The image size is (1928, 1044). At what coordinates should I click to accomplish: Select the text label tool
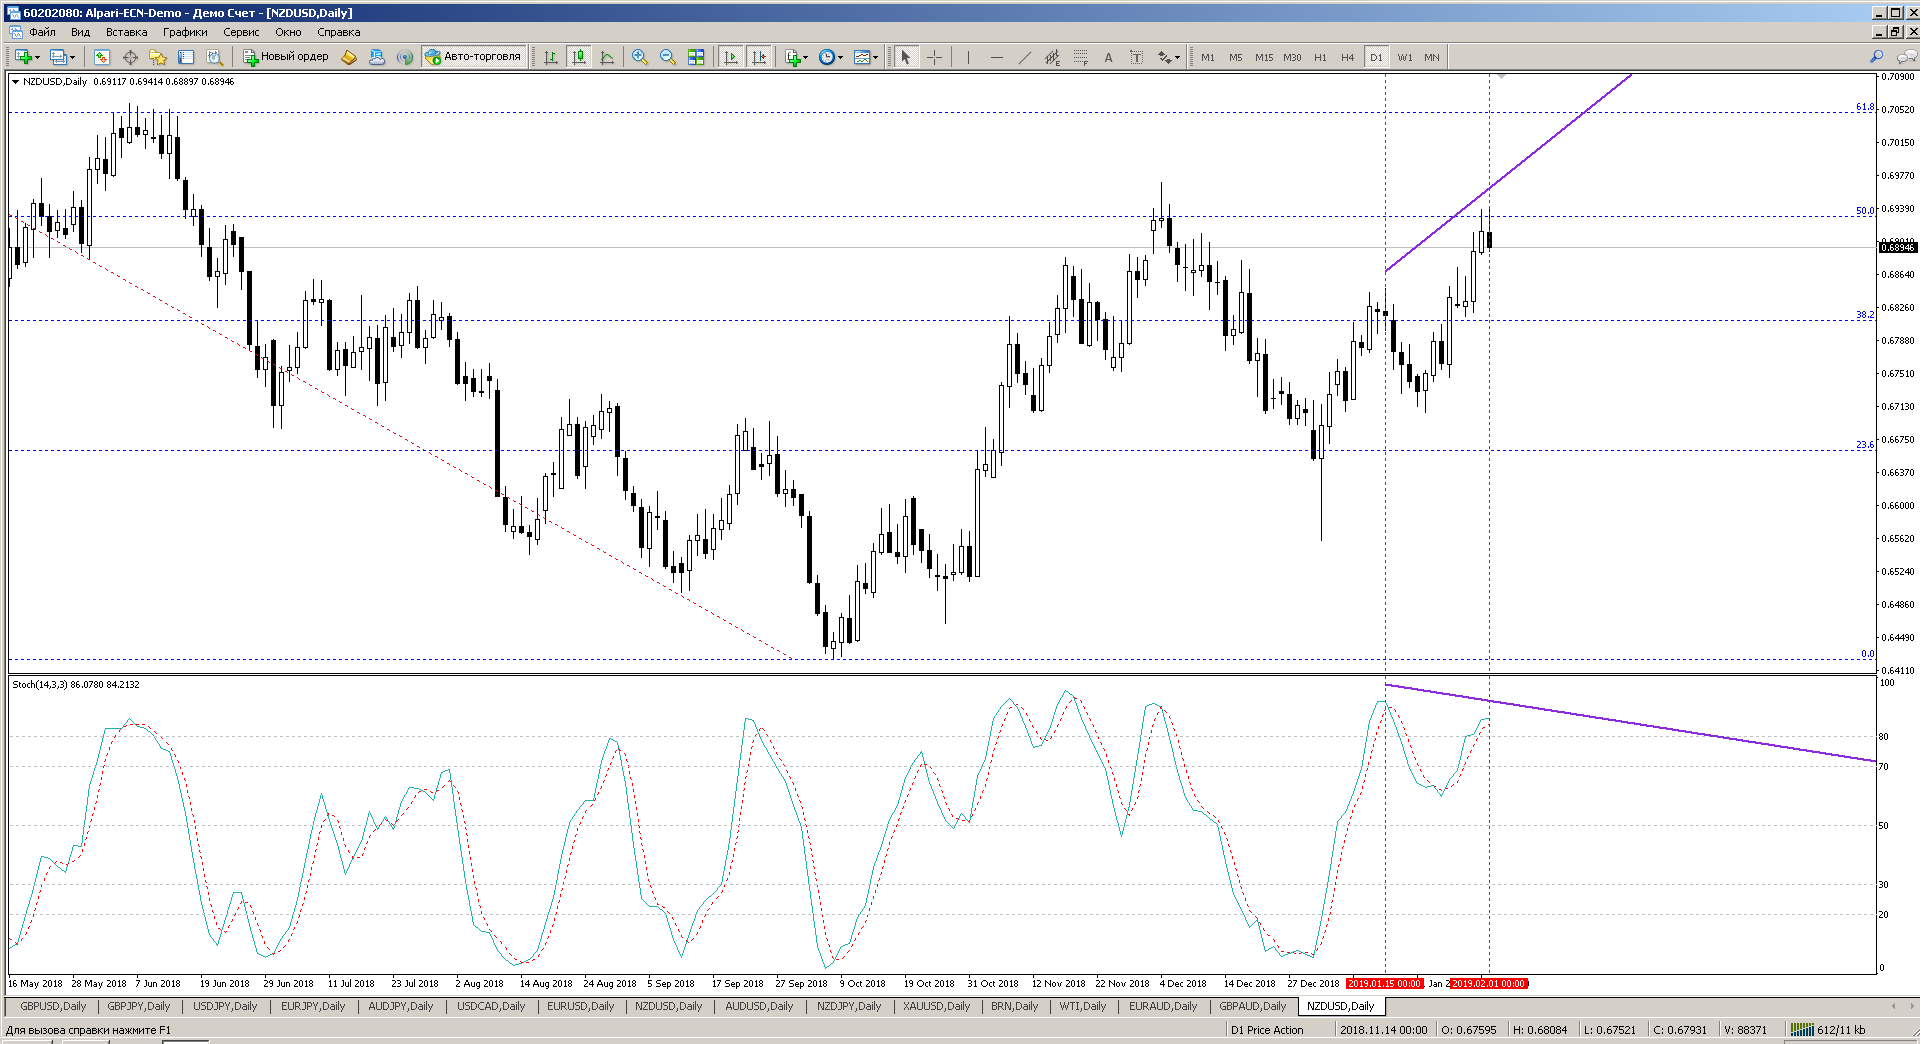tap(1136, 57)
